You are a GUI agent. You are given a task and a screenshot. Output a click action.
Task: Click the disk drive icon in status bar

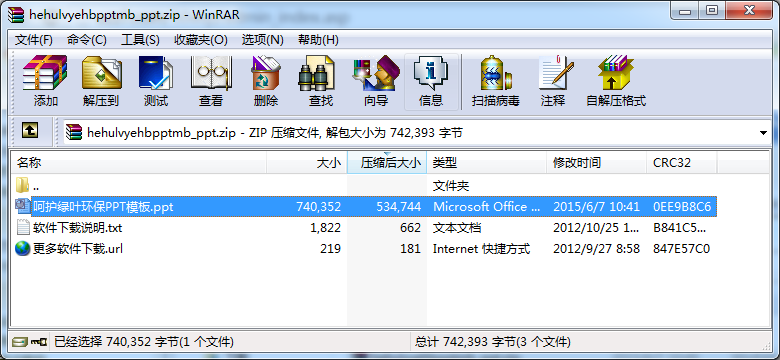click(19, 342)
